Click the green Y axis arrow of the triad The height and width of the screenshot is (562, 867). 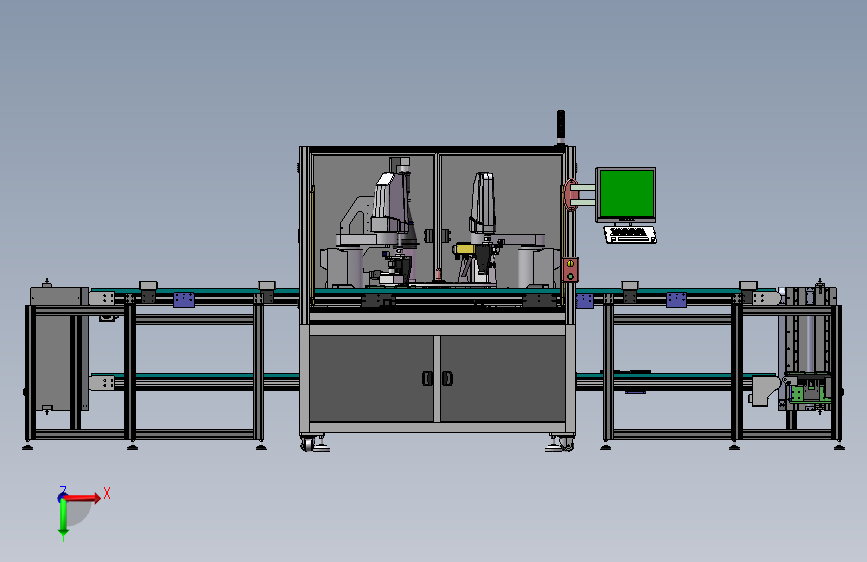pyautogui.click(x=63, y=519)
